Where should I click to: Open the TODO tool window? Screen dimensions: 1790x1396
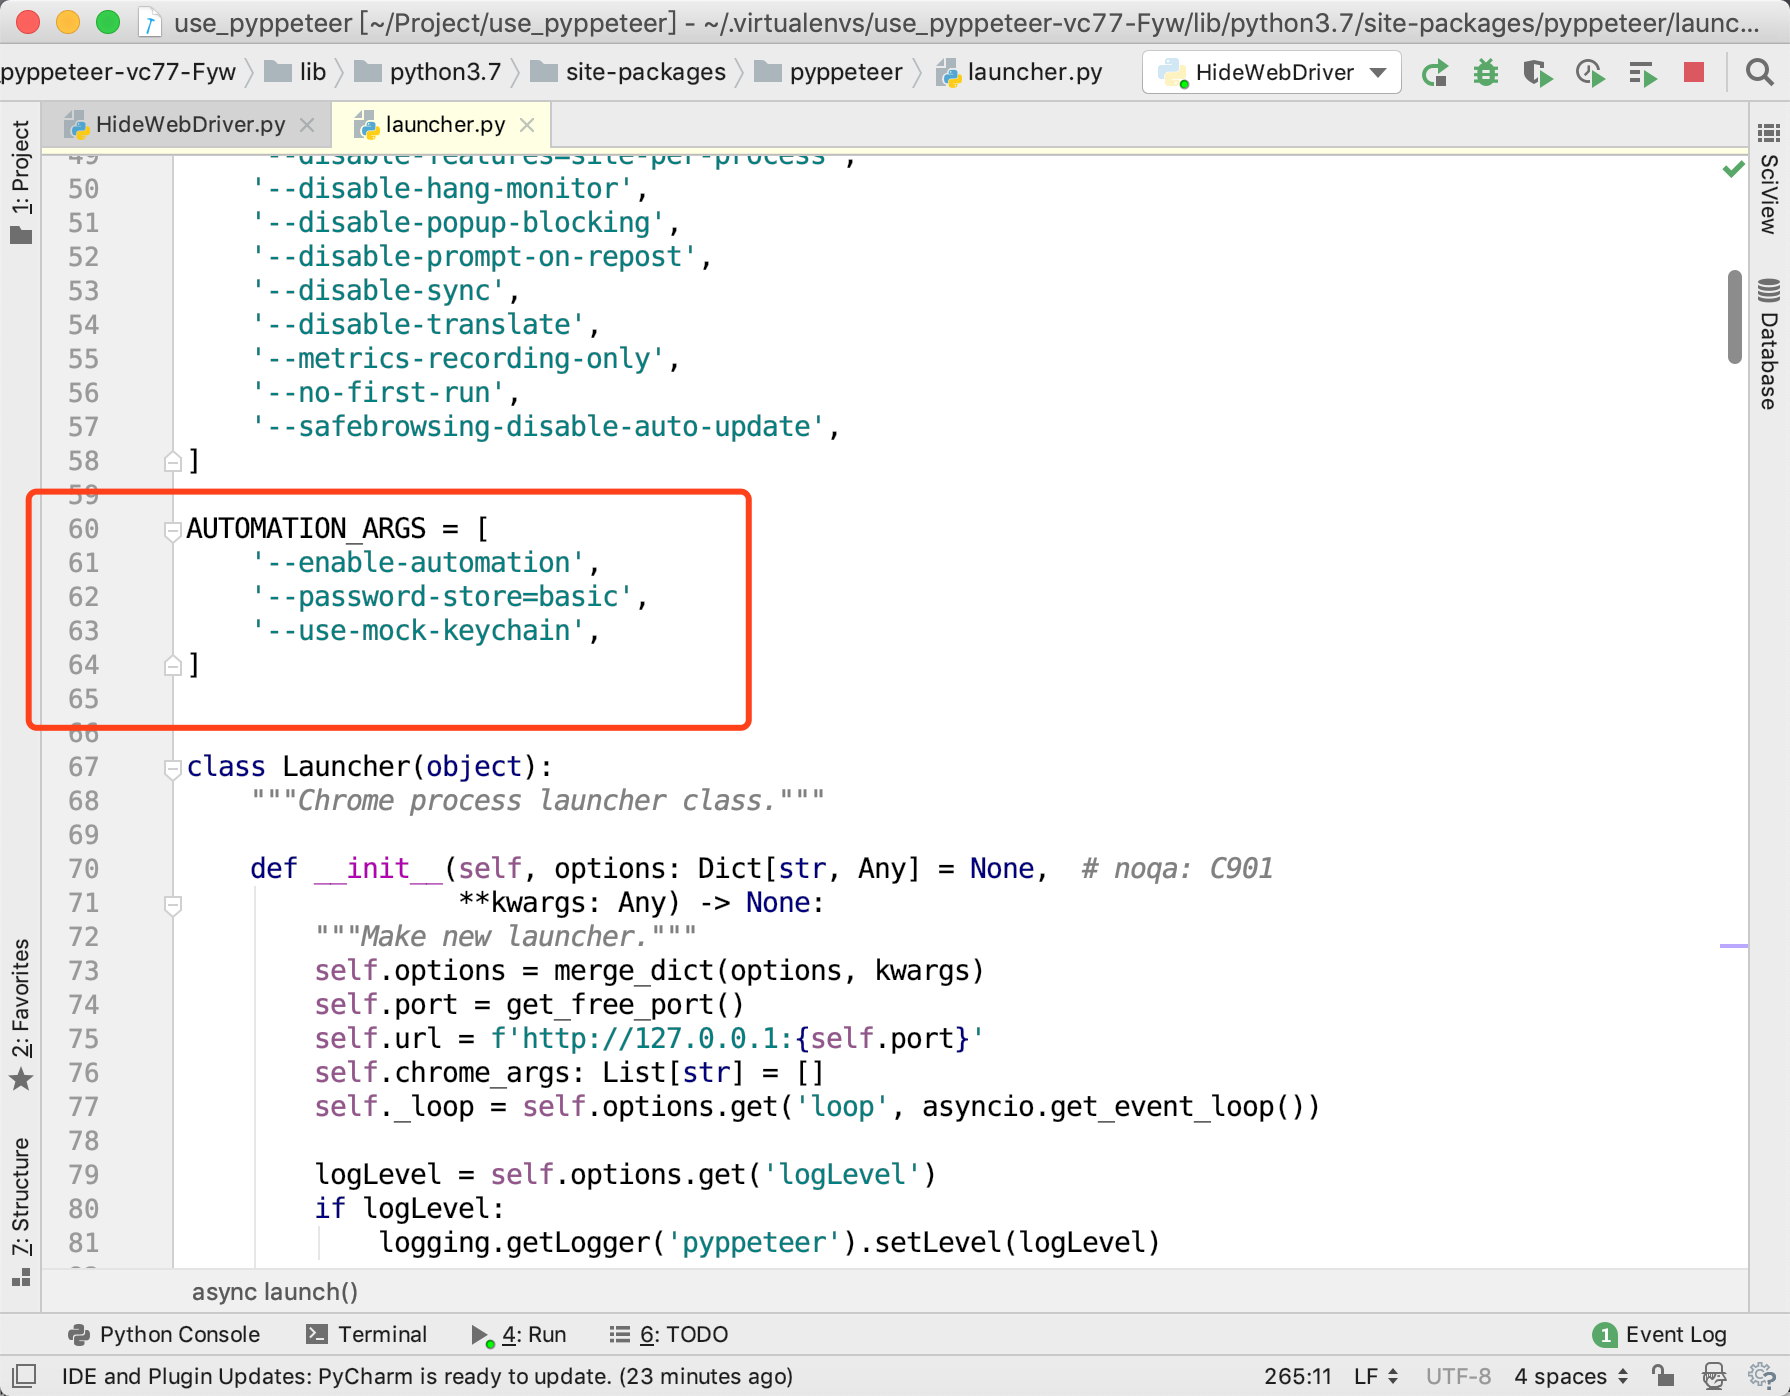(669, 1335)
